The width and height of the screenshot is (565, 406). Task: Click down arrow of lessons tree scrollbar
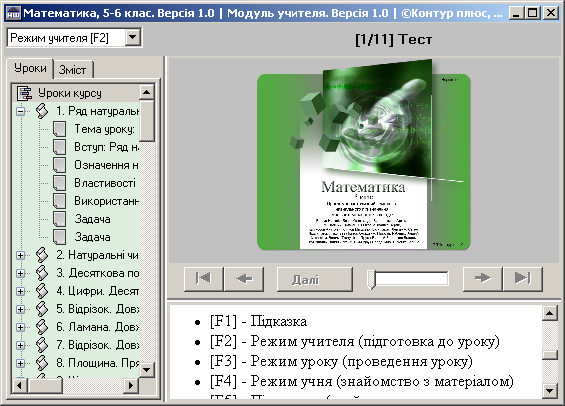pos(147,370)
